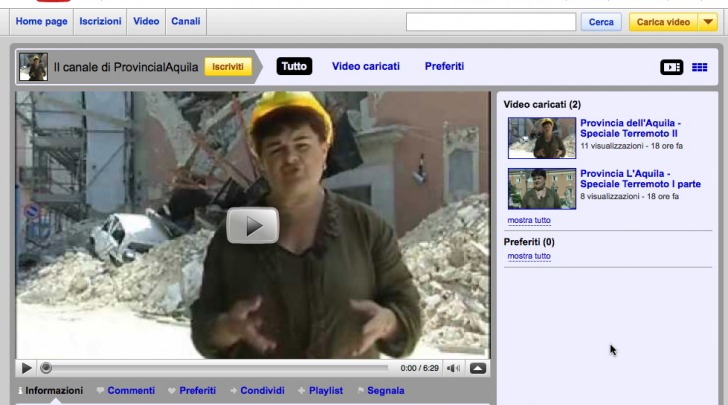Click the Iscriviti subscribe button
Image resolution: width=728 pixels, height=405 pixels.
tap(228, 67)
